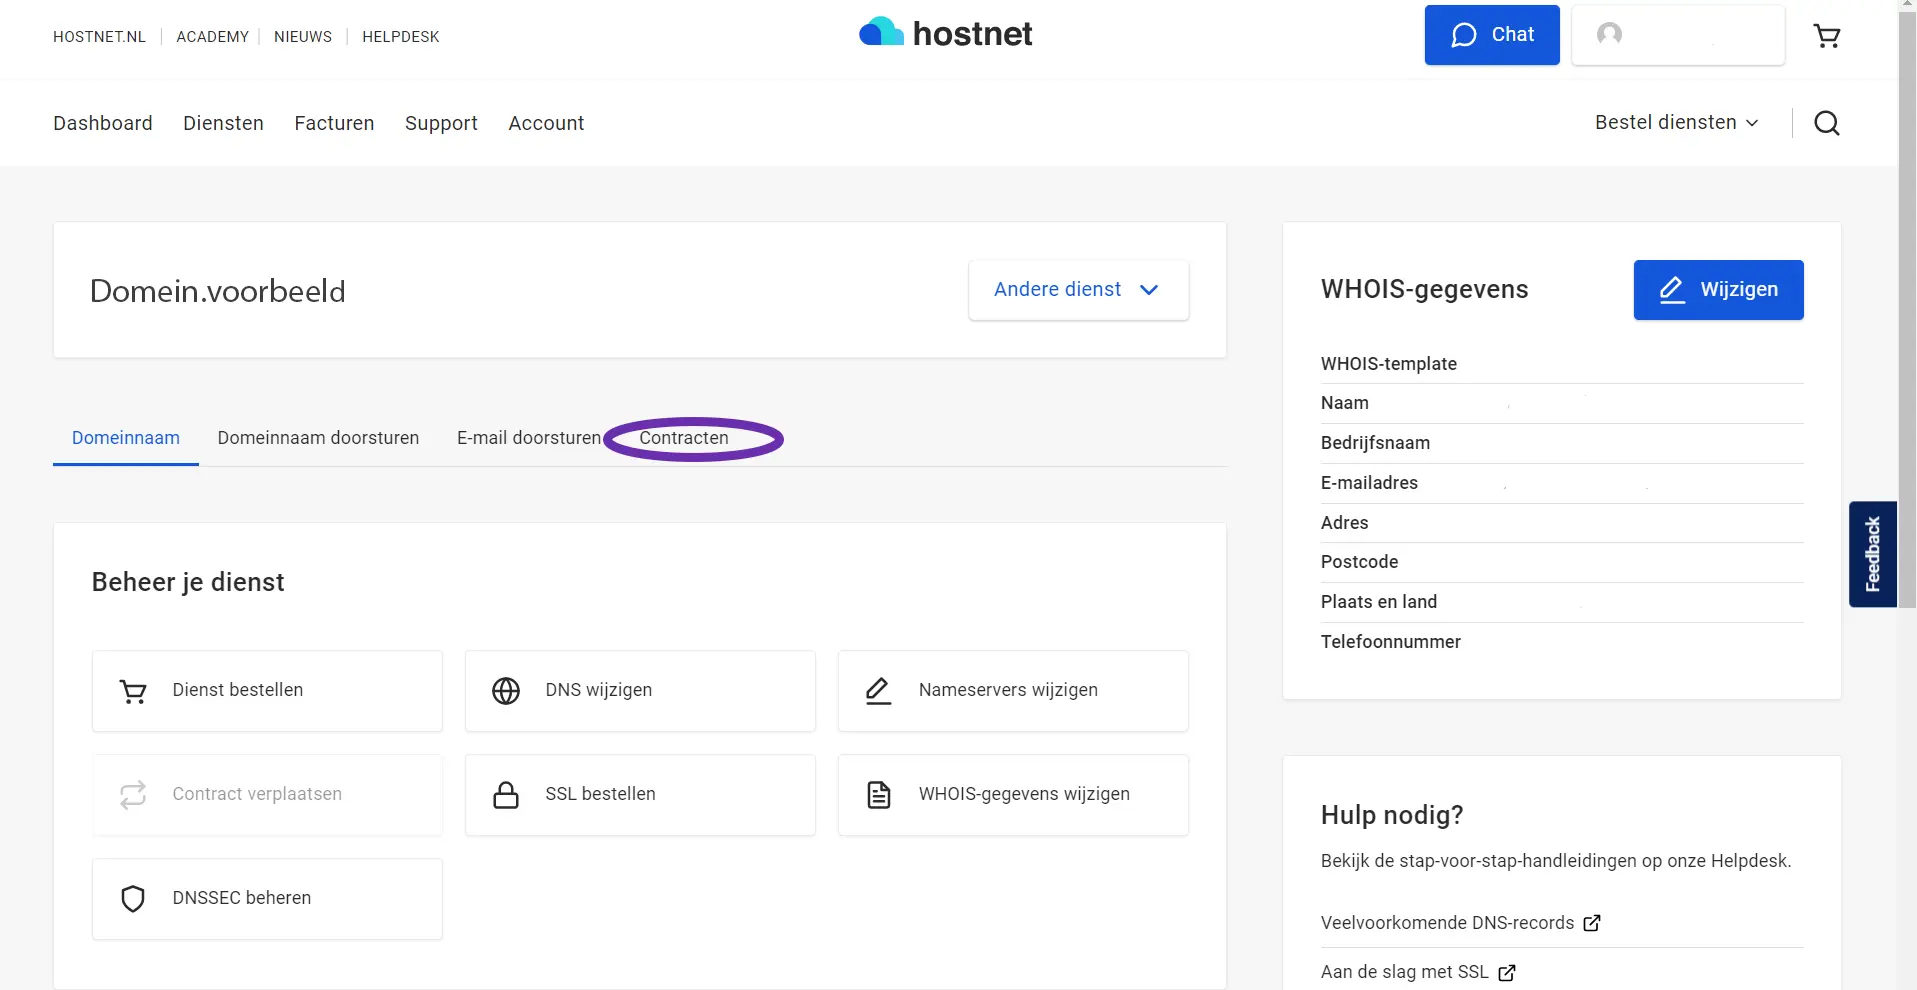Image resolution: width=1917 pixels, height=990 pixels.
Task: Open the shopping cart icon in header
Action: coord(1826,37)
